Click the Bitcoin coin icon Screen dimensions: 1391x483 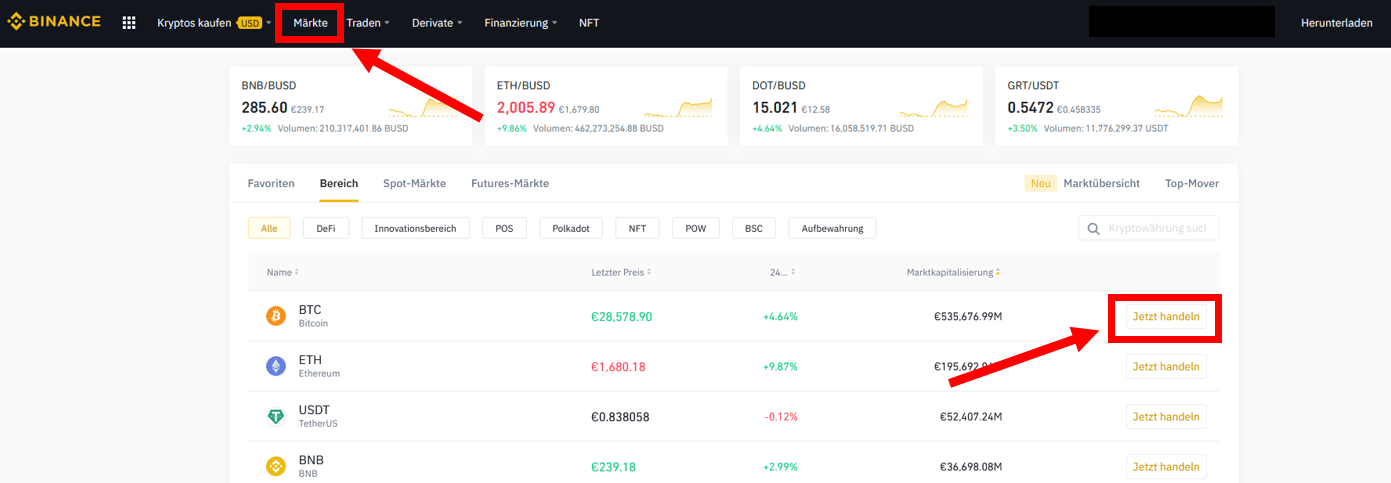(x=276, y=316)
